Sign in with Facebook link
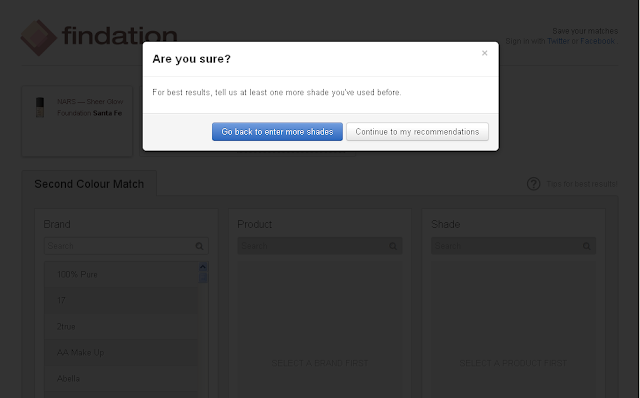Image resolution: width=640 pixels, height=398 pixels. pos(597,41)
